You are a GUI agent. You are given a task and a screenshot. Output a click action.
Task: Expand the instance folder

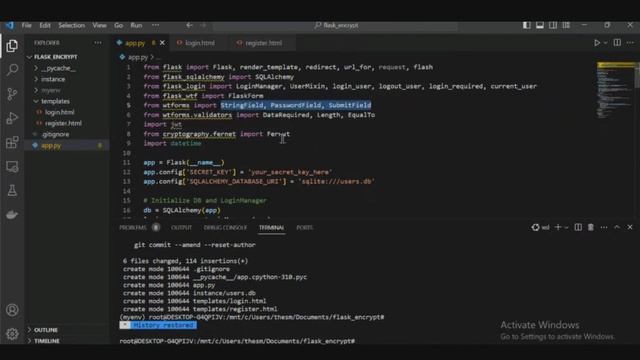[x=36, y=79]
